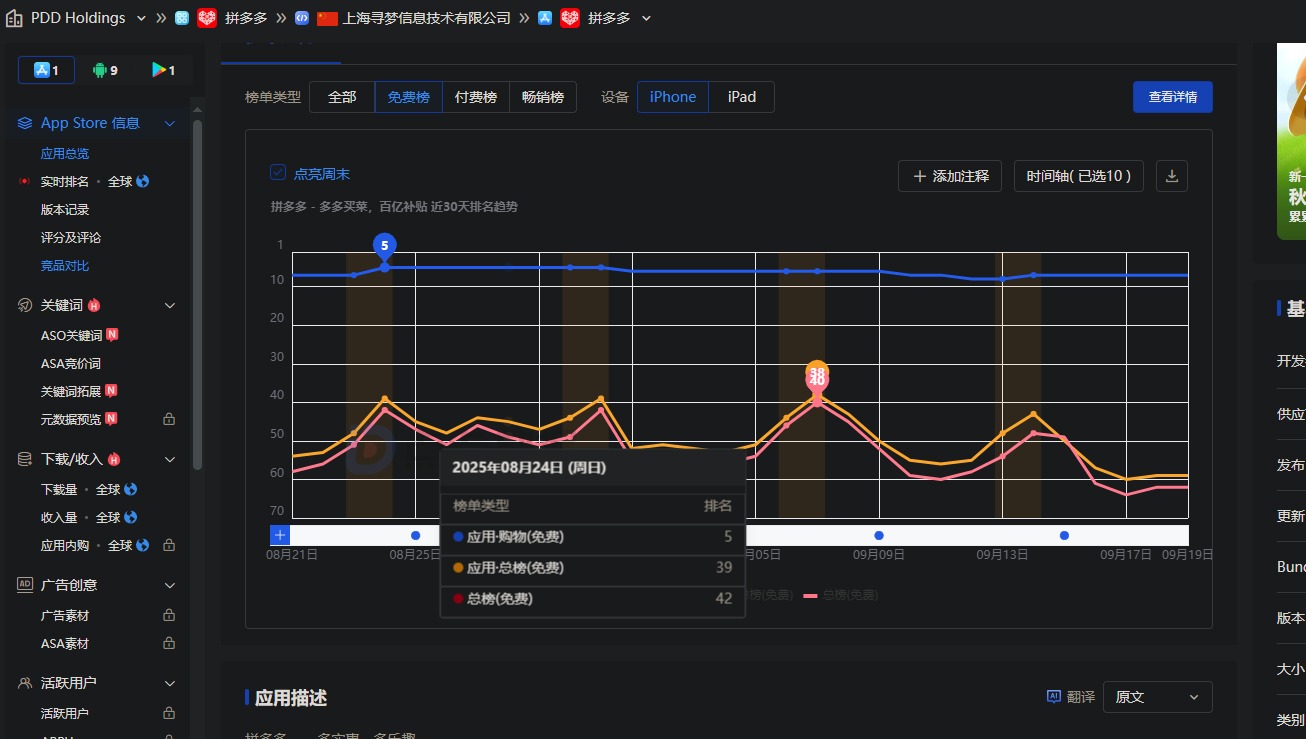Click the 添加注释 button
This screenshot has width=1306, height=739.
click(x=949, y=176)
